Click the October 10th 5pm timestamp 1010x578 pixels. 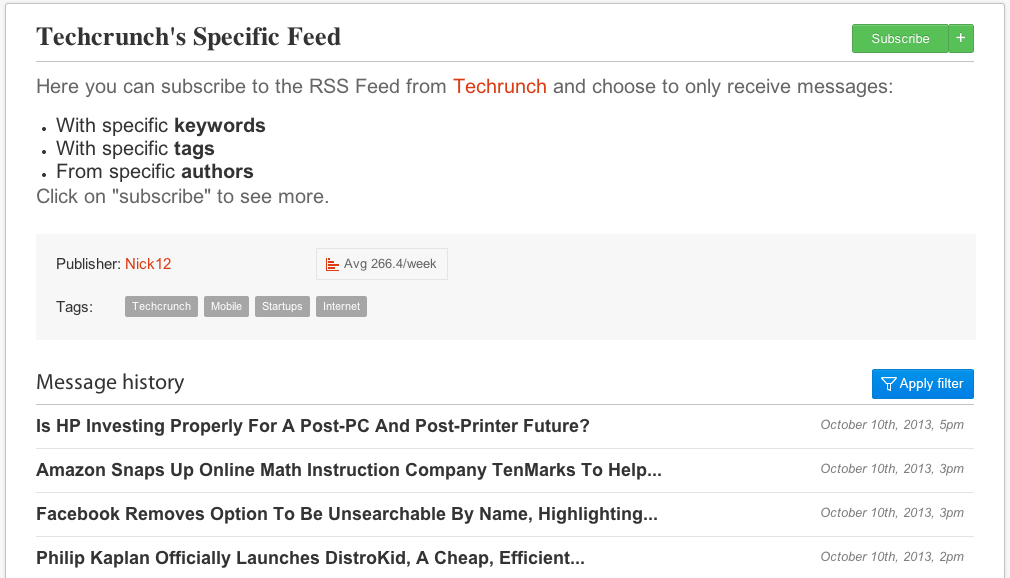[892, 425]
